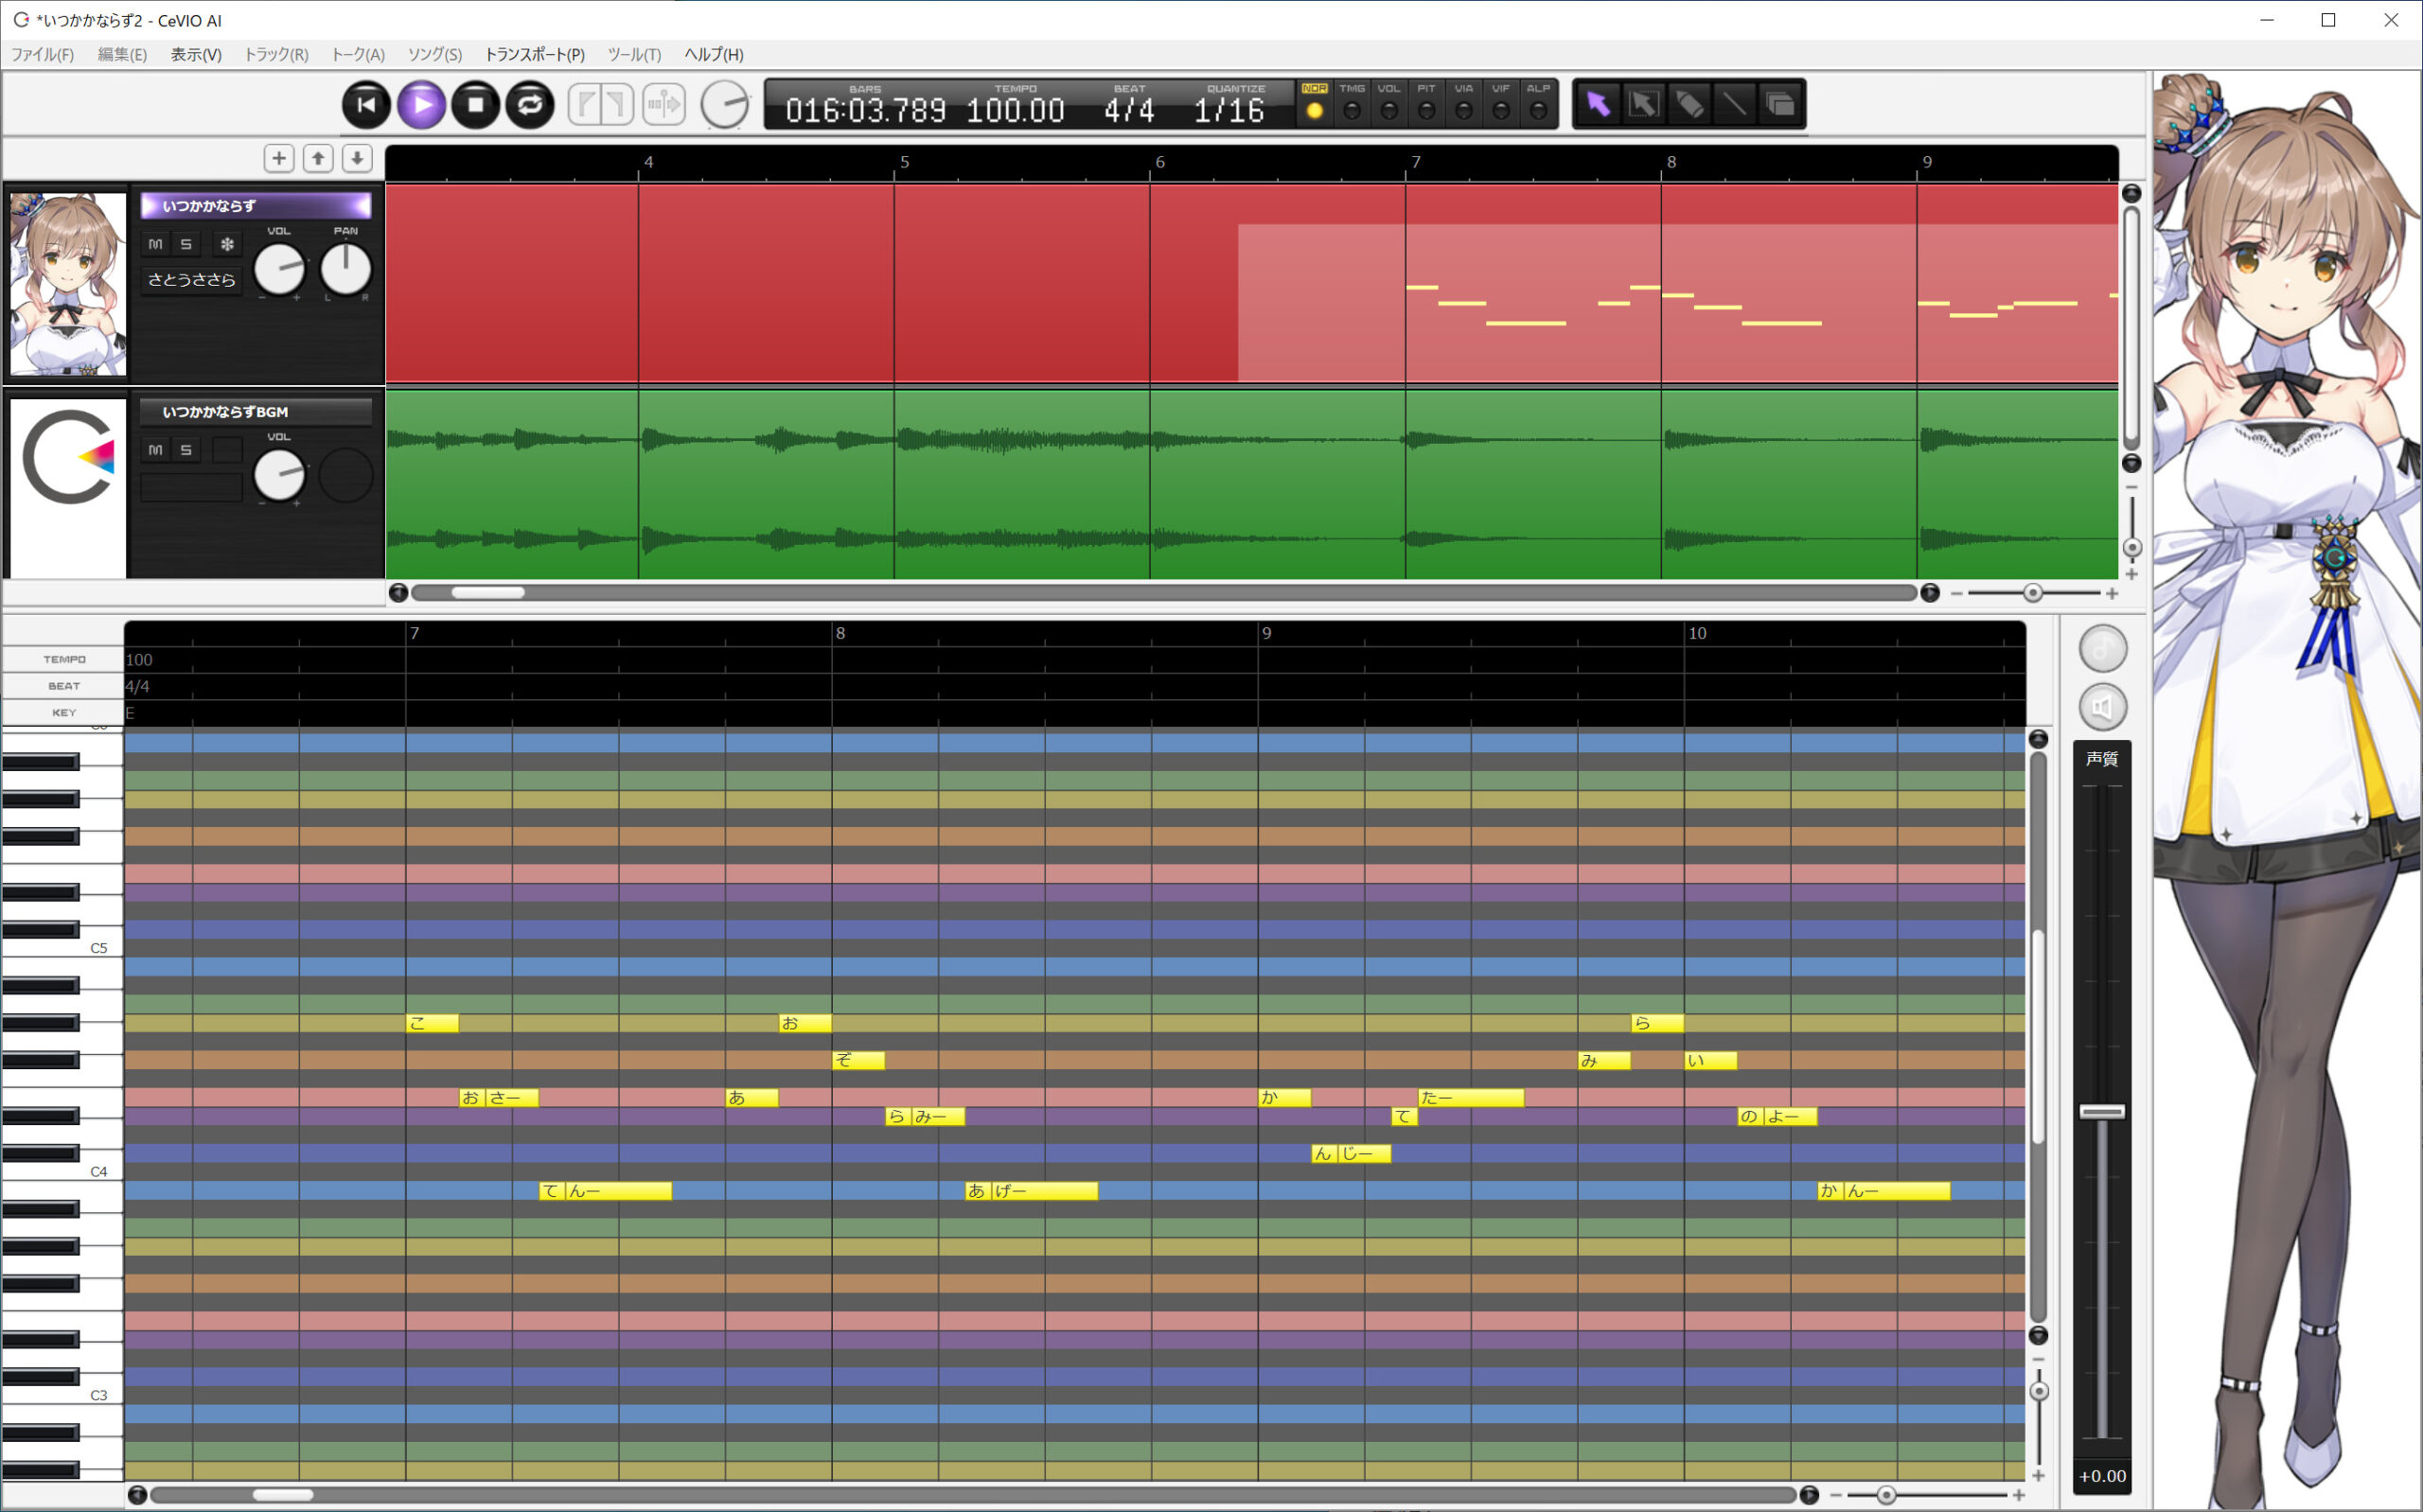Click the purple Play button
Image resolution: width=2423 pixels, height=1512 pixels.
pos(421,104)
